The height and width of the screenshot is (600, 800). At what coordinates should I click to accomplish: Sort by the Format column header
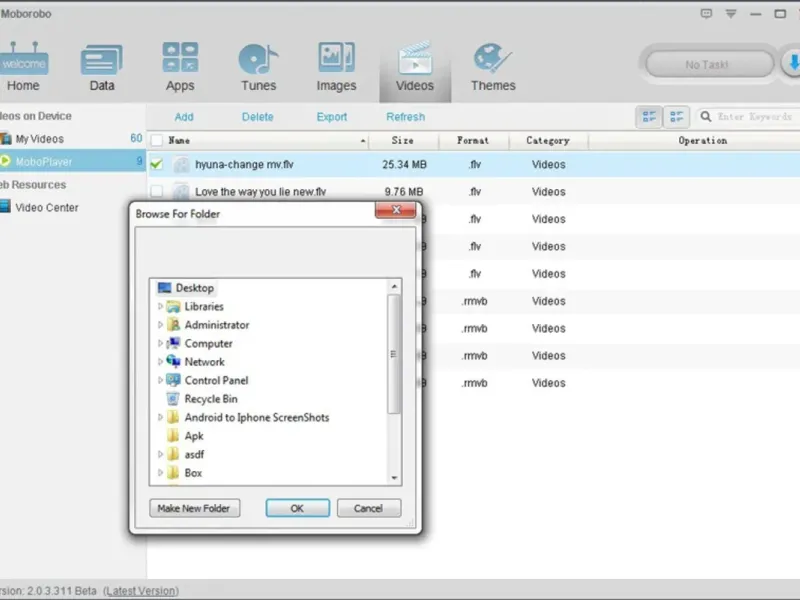point(473,140)
